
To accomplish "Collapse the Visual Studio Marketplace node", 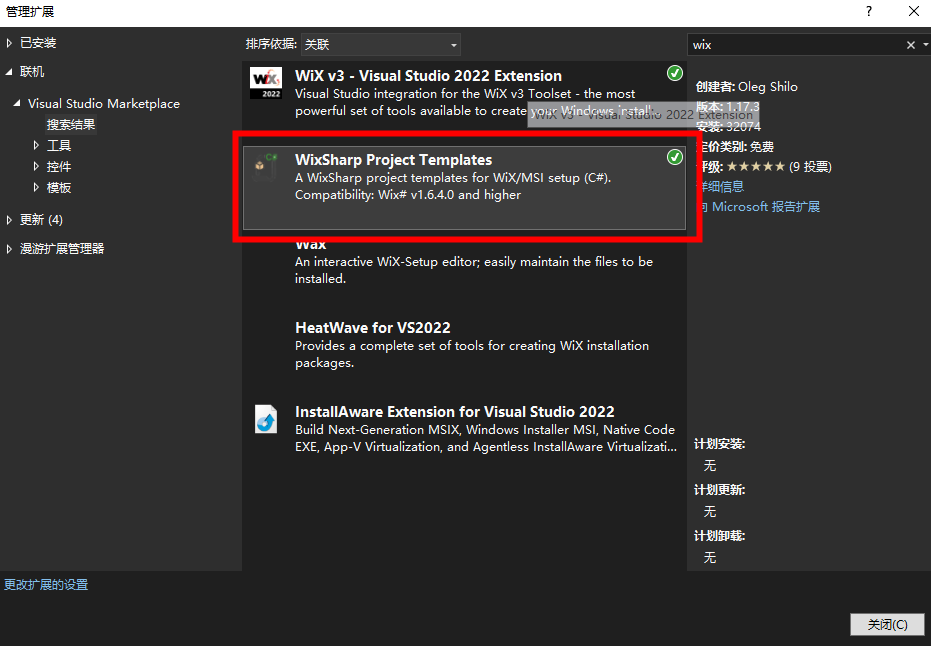I will pyautogui.click(x=17, y=103).
